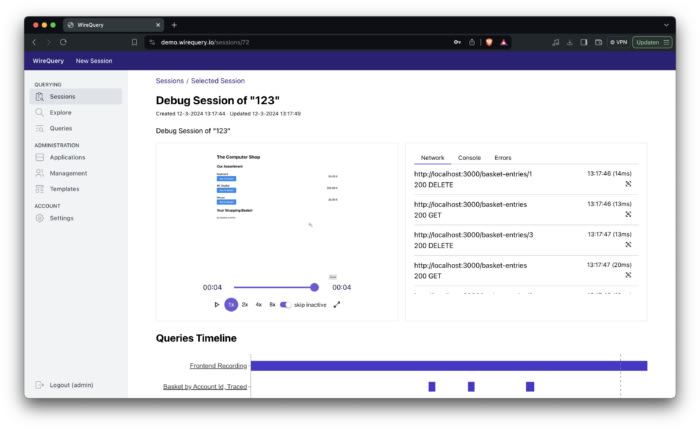Open fullscreen mode for the replay player
The image size is (700, 430).
point(337,304)
